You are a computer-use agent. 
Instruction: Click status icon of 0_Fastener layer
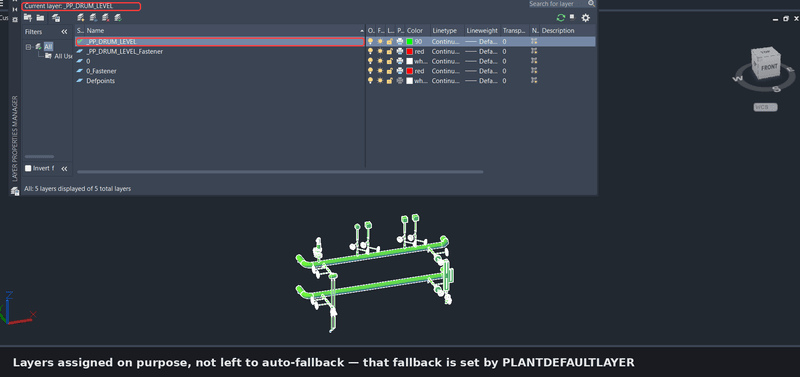(x=80, y=71)
